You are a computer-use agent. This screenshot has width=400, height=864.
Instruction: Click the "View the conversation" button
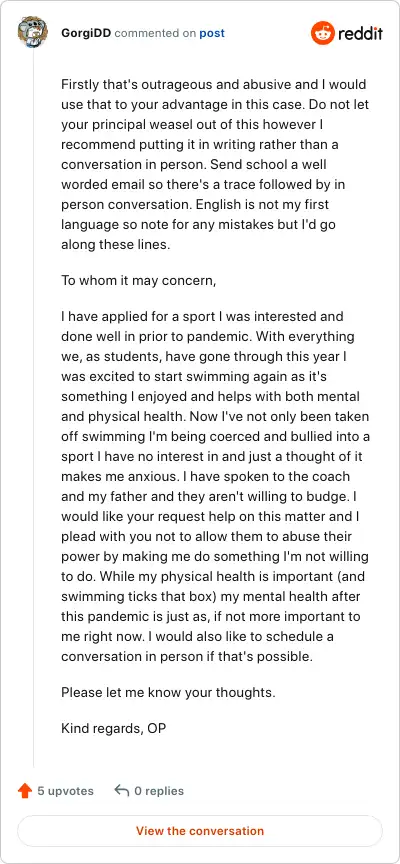click(200, 831)
